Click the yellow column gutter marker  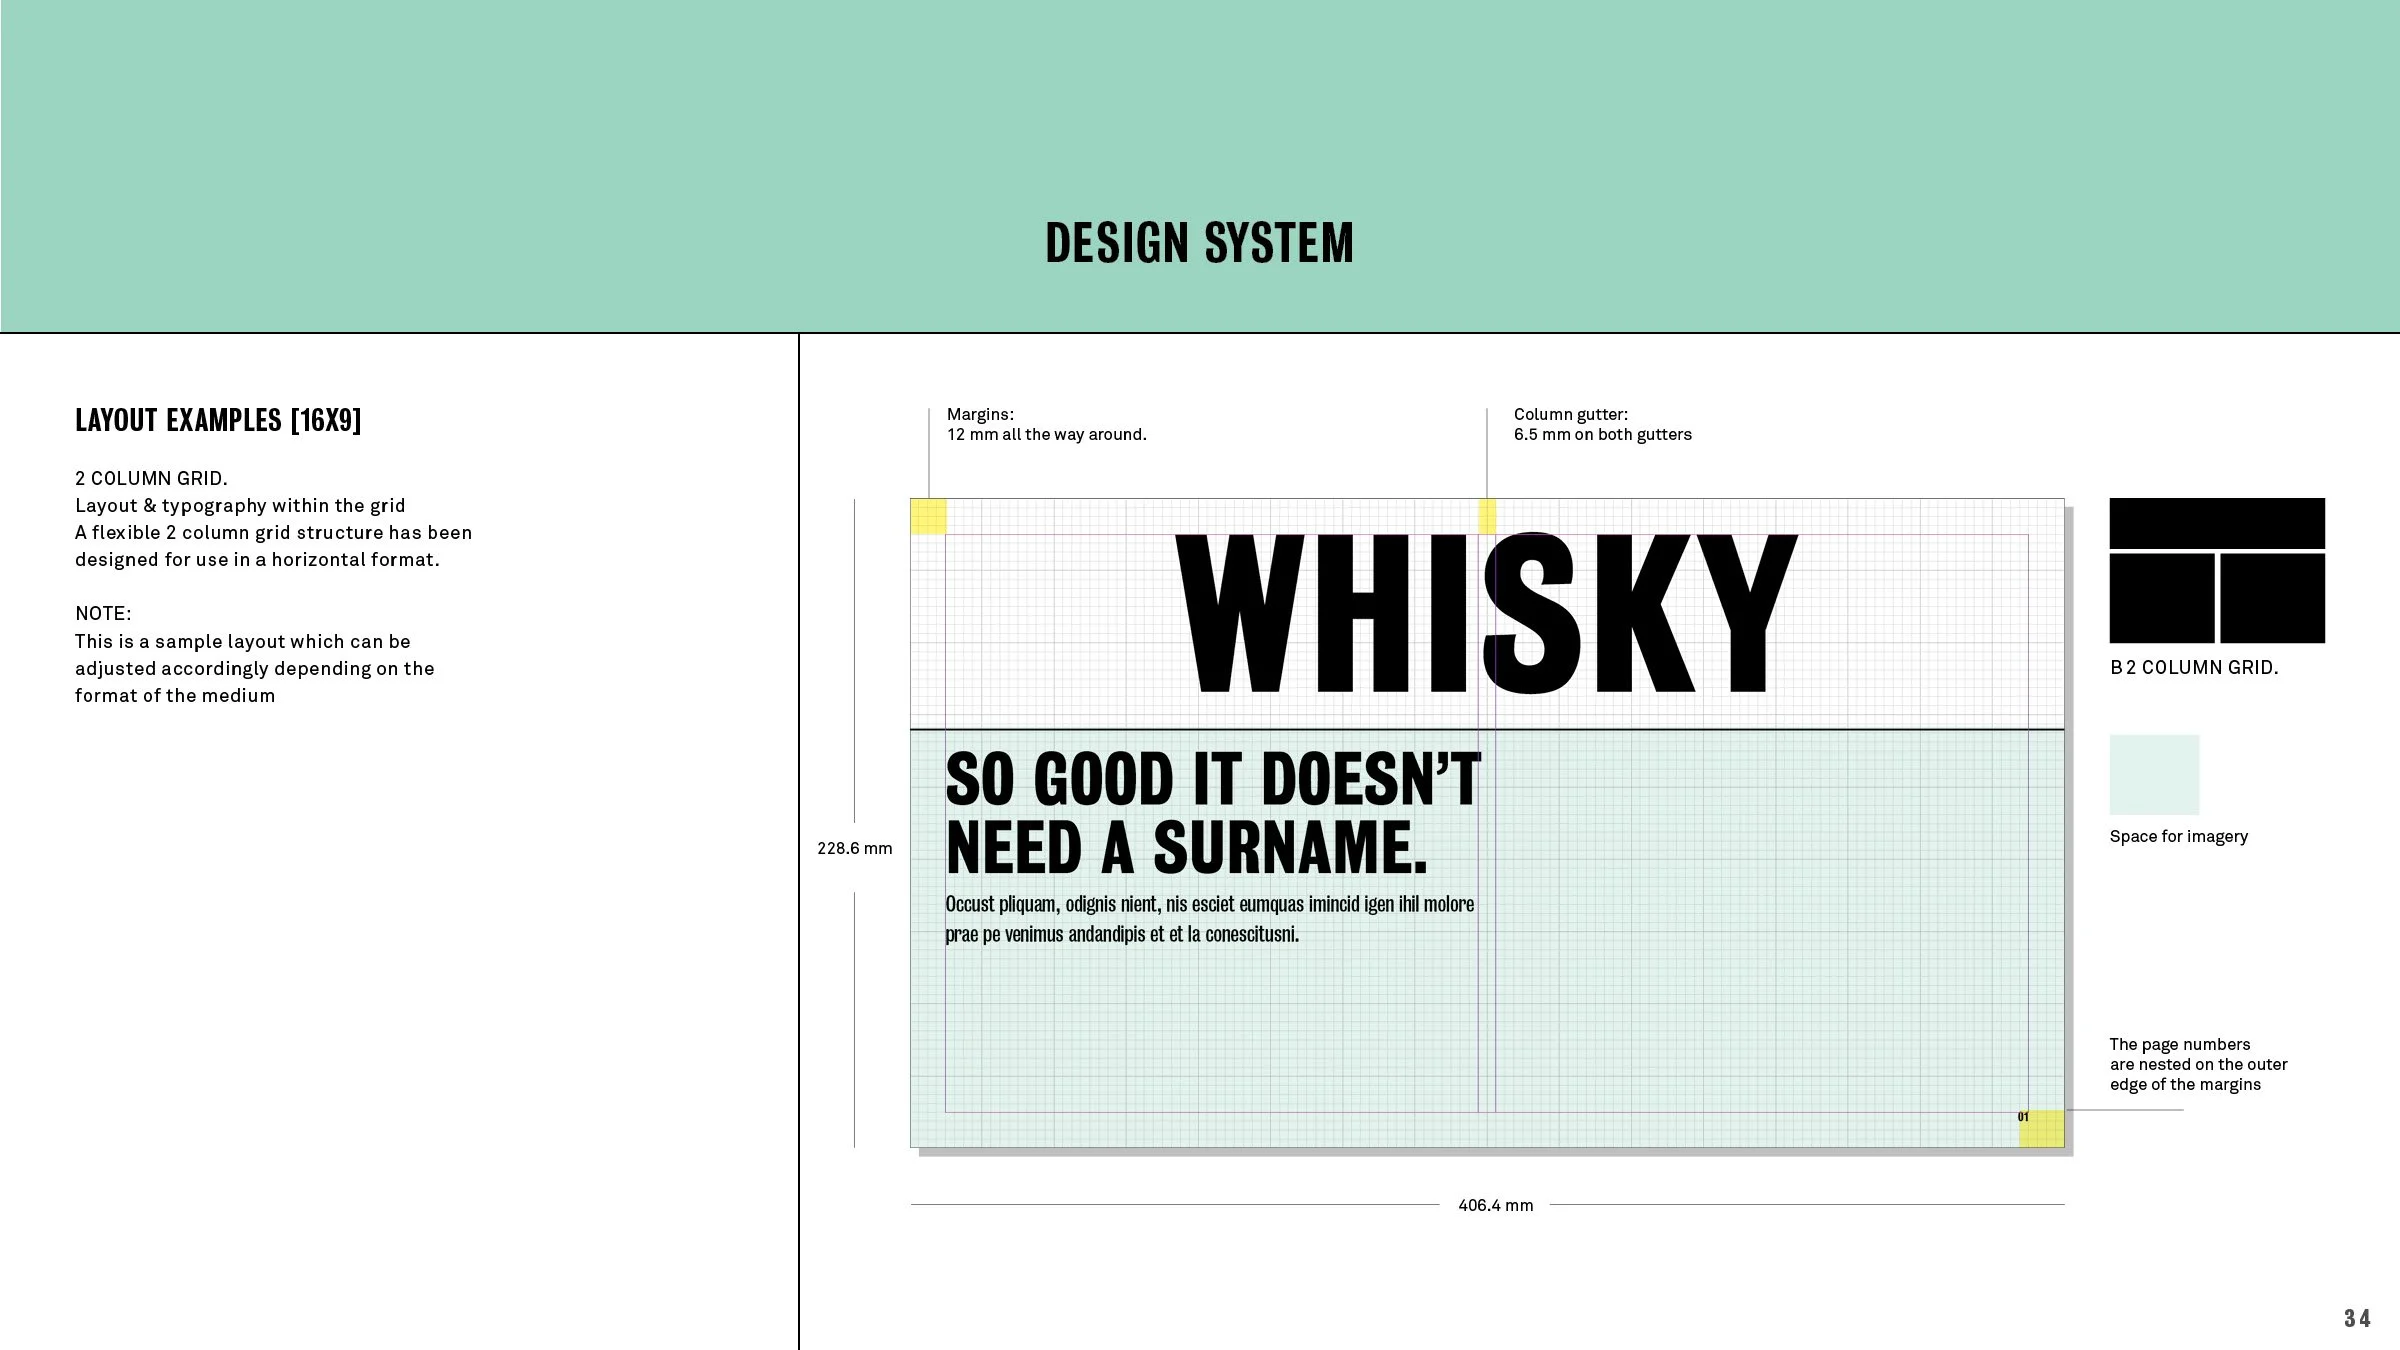pyautogui.click(x=1487, y=516)
